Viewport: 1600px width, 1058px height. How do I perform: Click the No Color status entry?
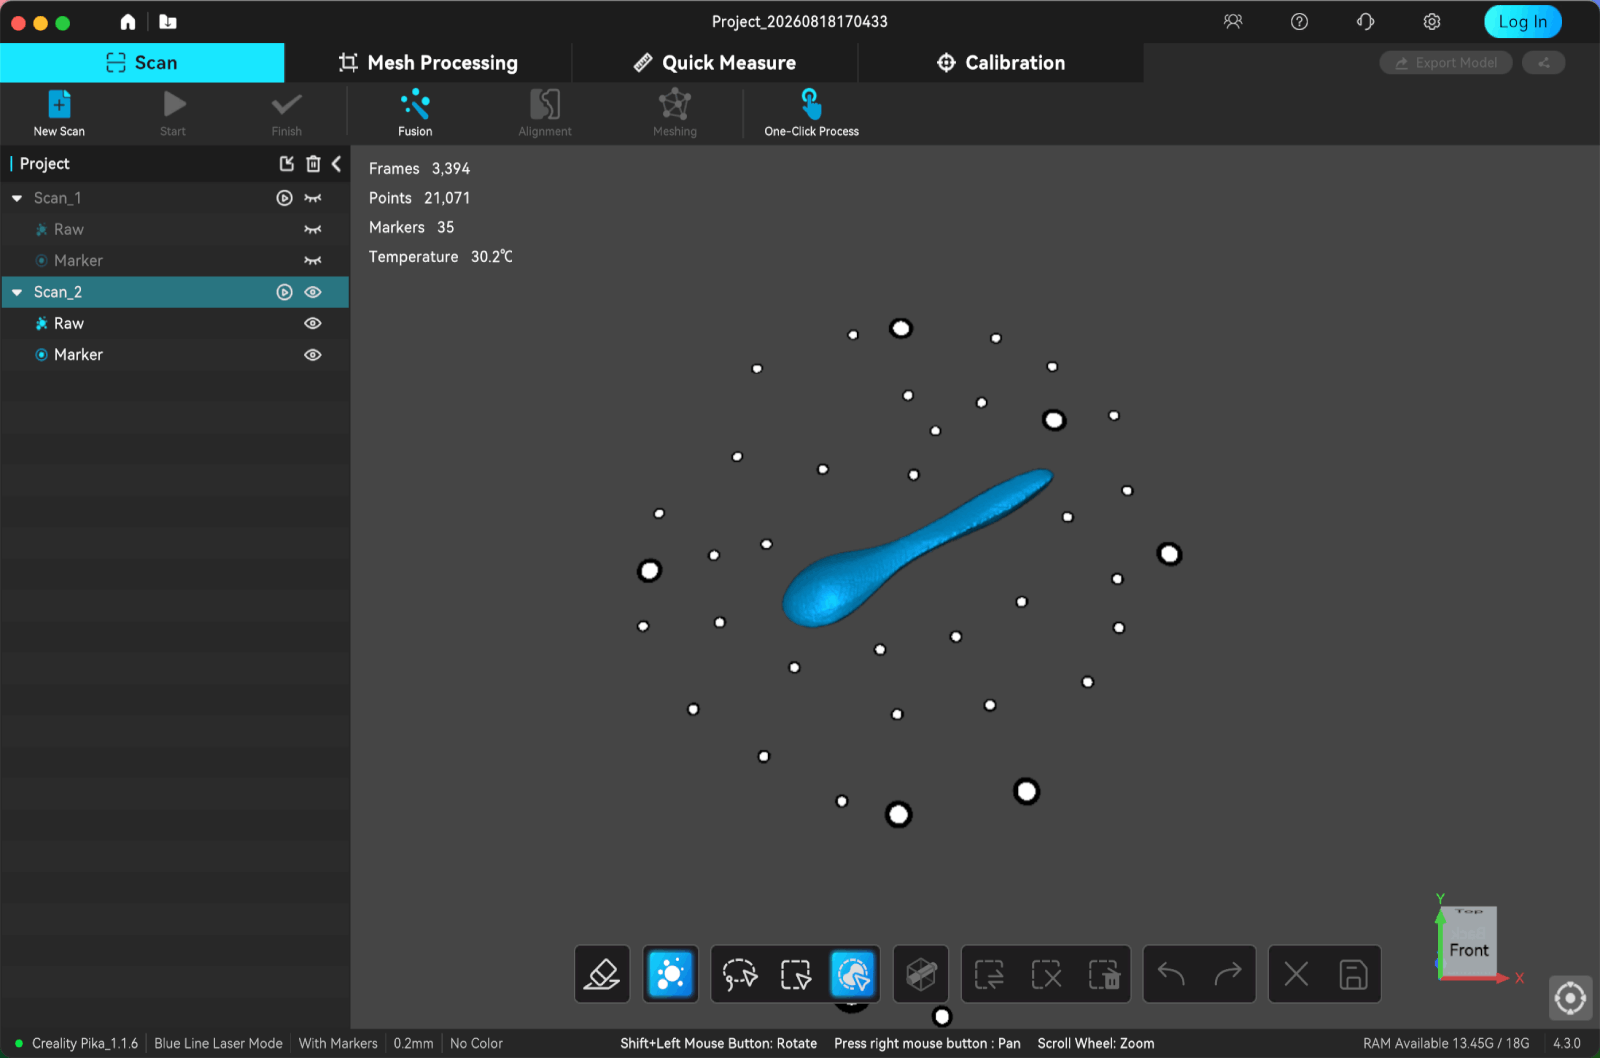click(476, 1043)
